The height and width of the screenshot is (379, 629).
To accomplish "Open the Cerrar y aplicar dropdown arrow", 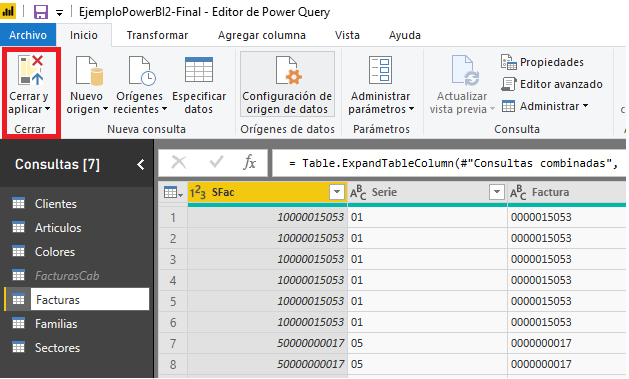I will pyautogui.click(x=48, y=109).
